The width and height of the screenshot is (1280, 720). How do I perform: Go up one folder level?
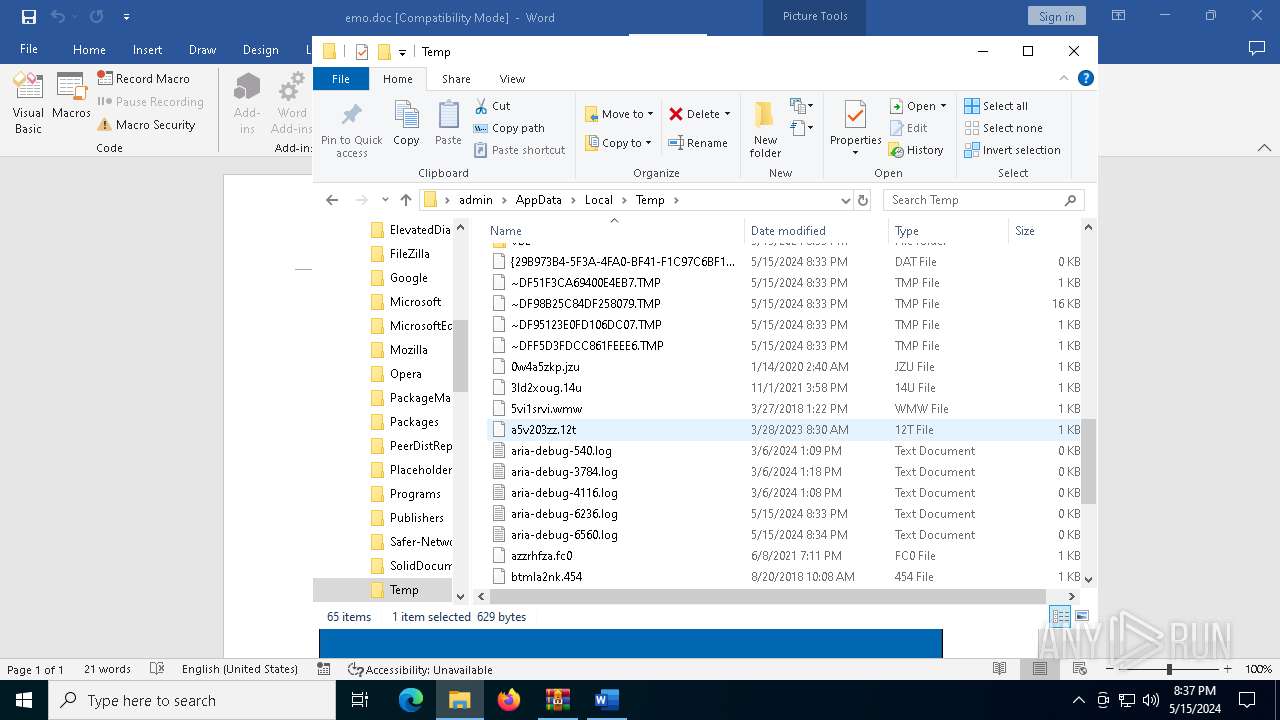pos(405,200)
